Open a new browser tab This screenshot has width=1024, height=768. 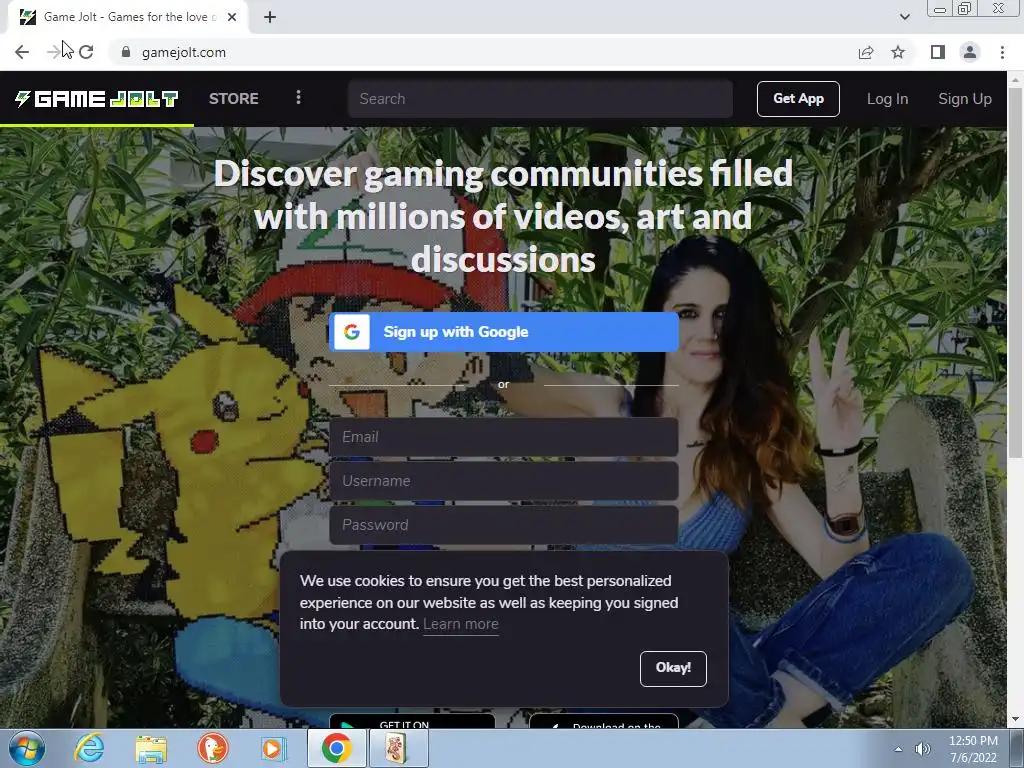click(270, 17)
